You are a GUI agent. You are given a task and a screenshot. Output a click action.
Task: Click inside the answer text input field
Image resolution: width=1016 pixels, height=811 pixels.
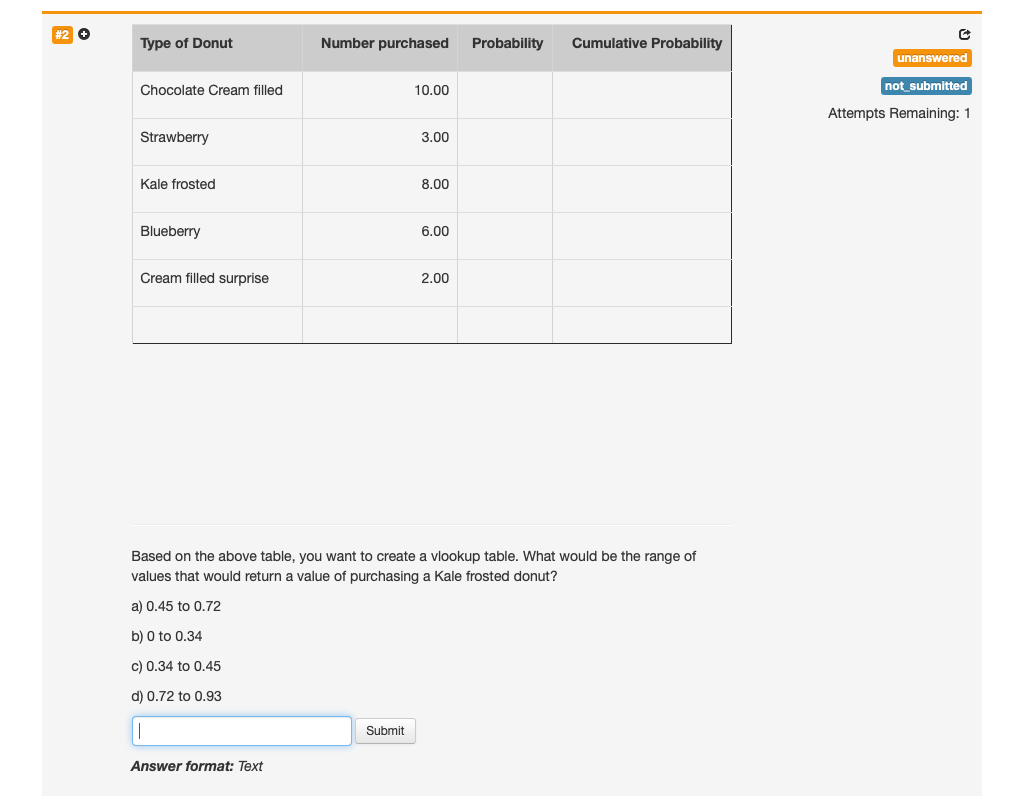pos(240,731)
